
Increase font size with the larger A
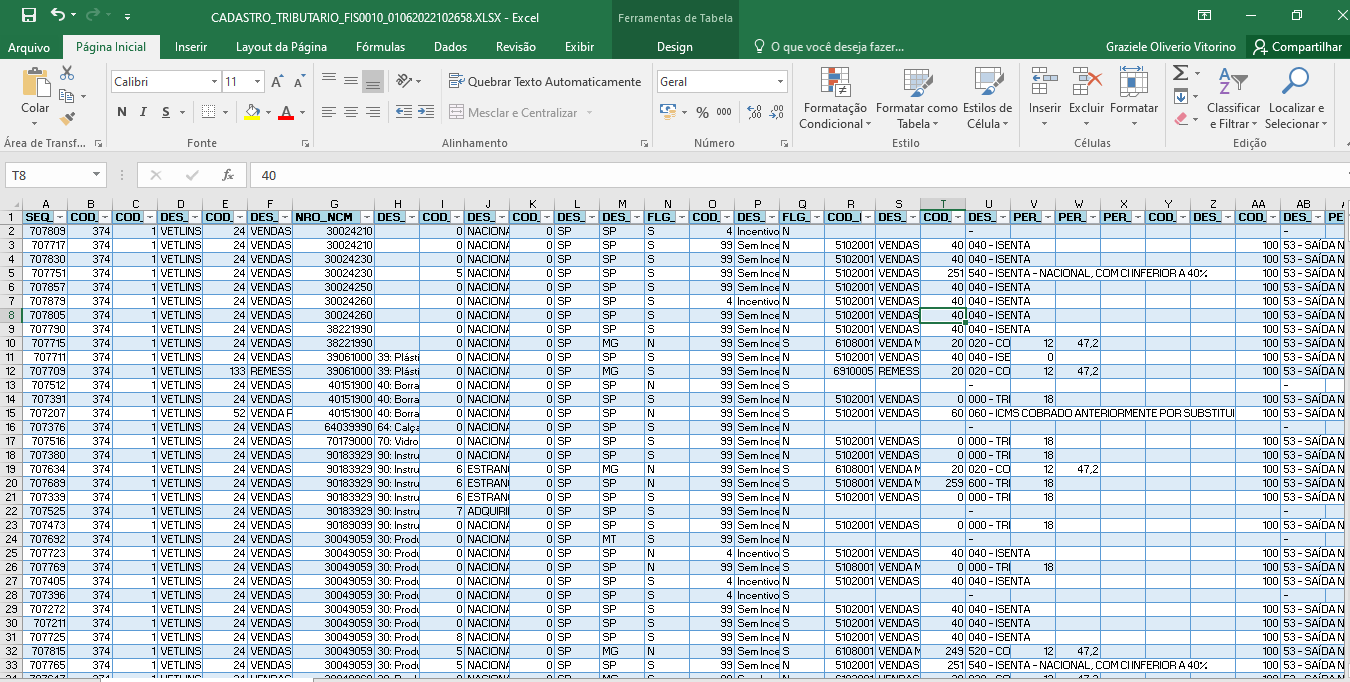(x=278, y=81)
